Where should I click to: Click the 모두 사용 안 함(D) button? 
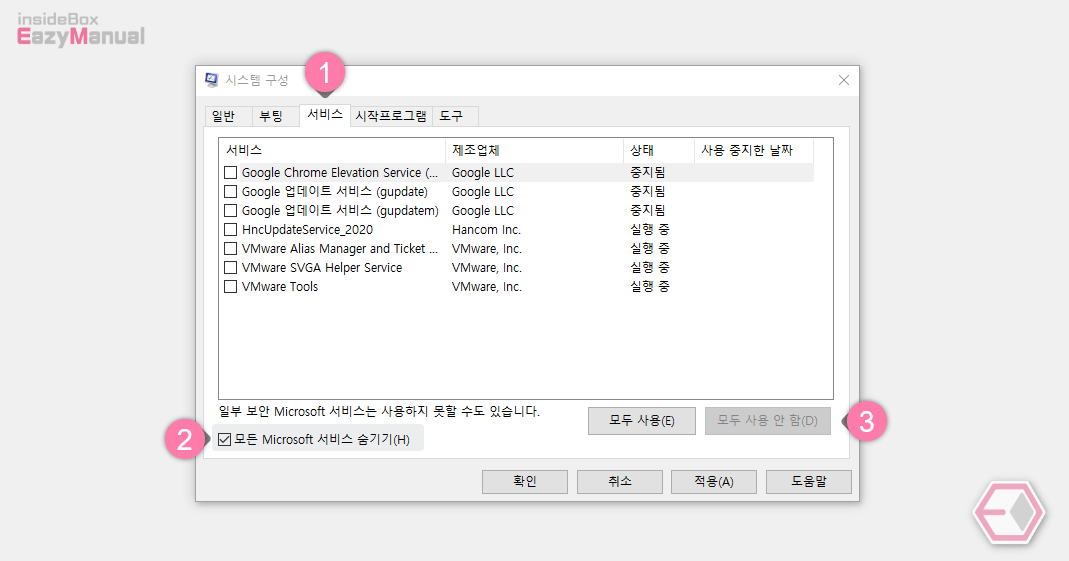768,421
